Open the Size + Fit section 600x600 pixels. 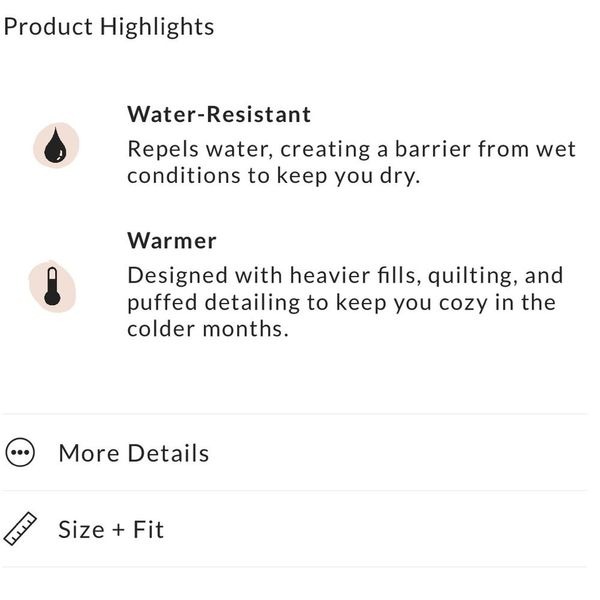[x=294, y=529]
